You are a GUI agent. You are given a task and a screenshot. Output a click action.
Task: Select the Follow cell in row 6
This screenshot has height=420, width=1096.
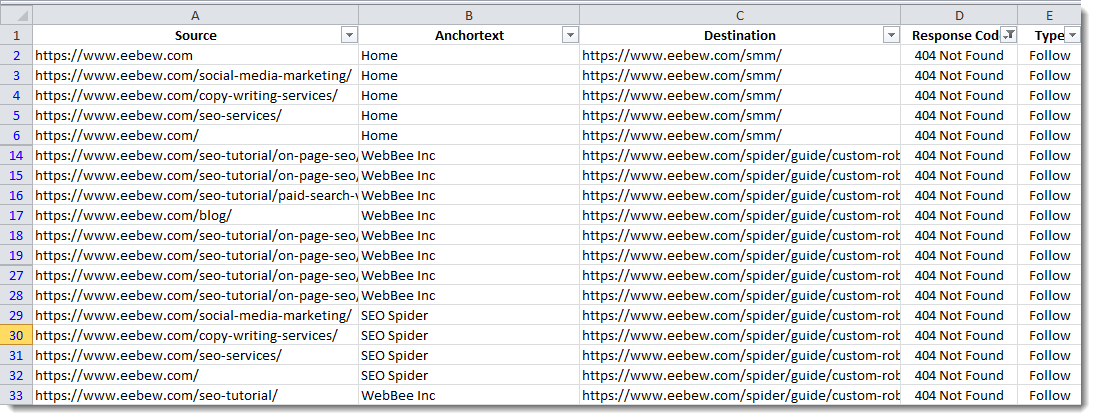[x=1049, y=136]
